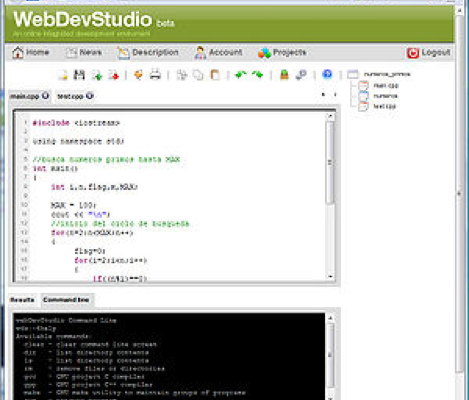Switch to the Command line tab
Screen dimensions: 469x400
tap(66, 300)
